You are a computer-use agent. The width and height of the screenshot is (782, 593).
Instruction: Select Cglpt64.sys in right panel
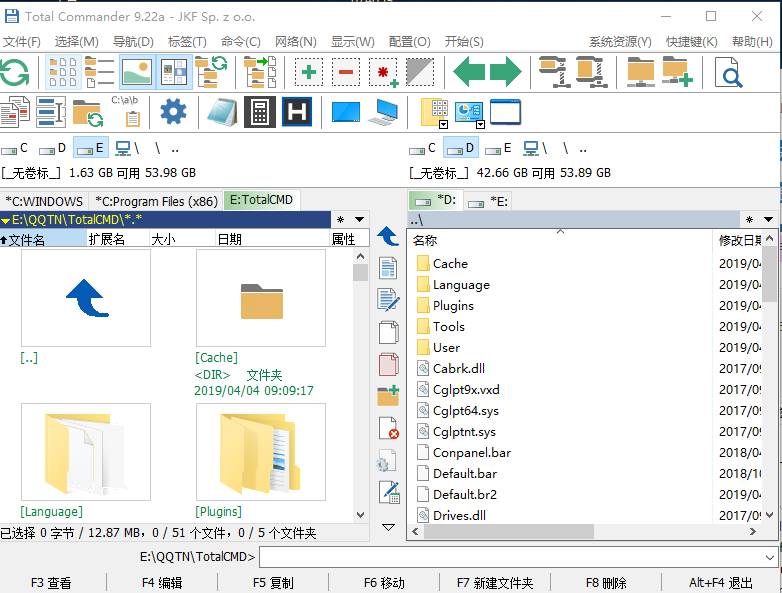click(x=465, y=411)
